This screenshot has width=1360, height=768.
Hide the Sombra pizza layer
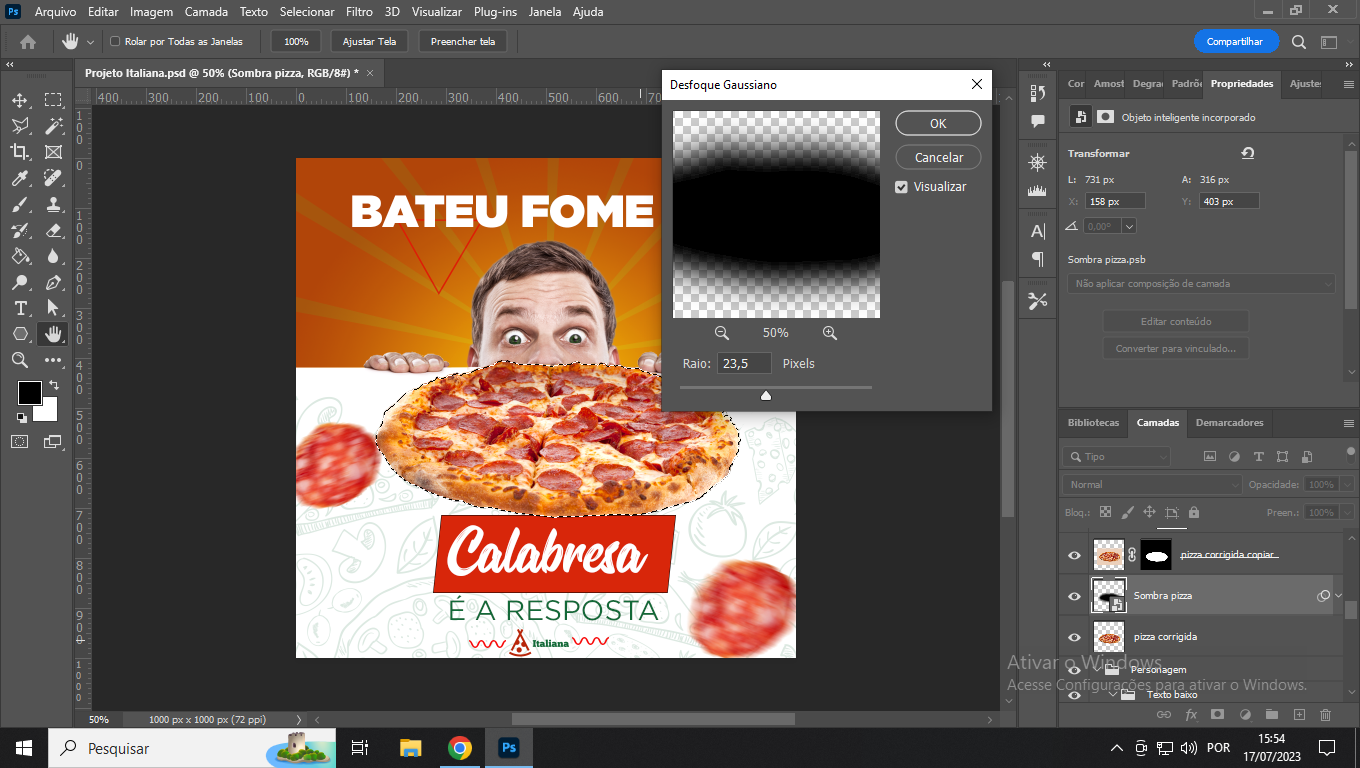point(1075,596)
